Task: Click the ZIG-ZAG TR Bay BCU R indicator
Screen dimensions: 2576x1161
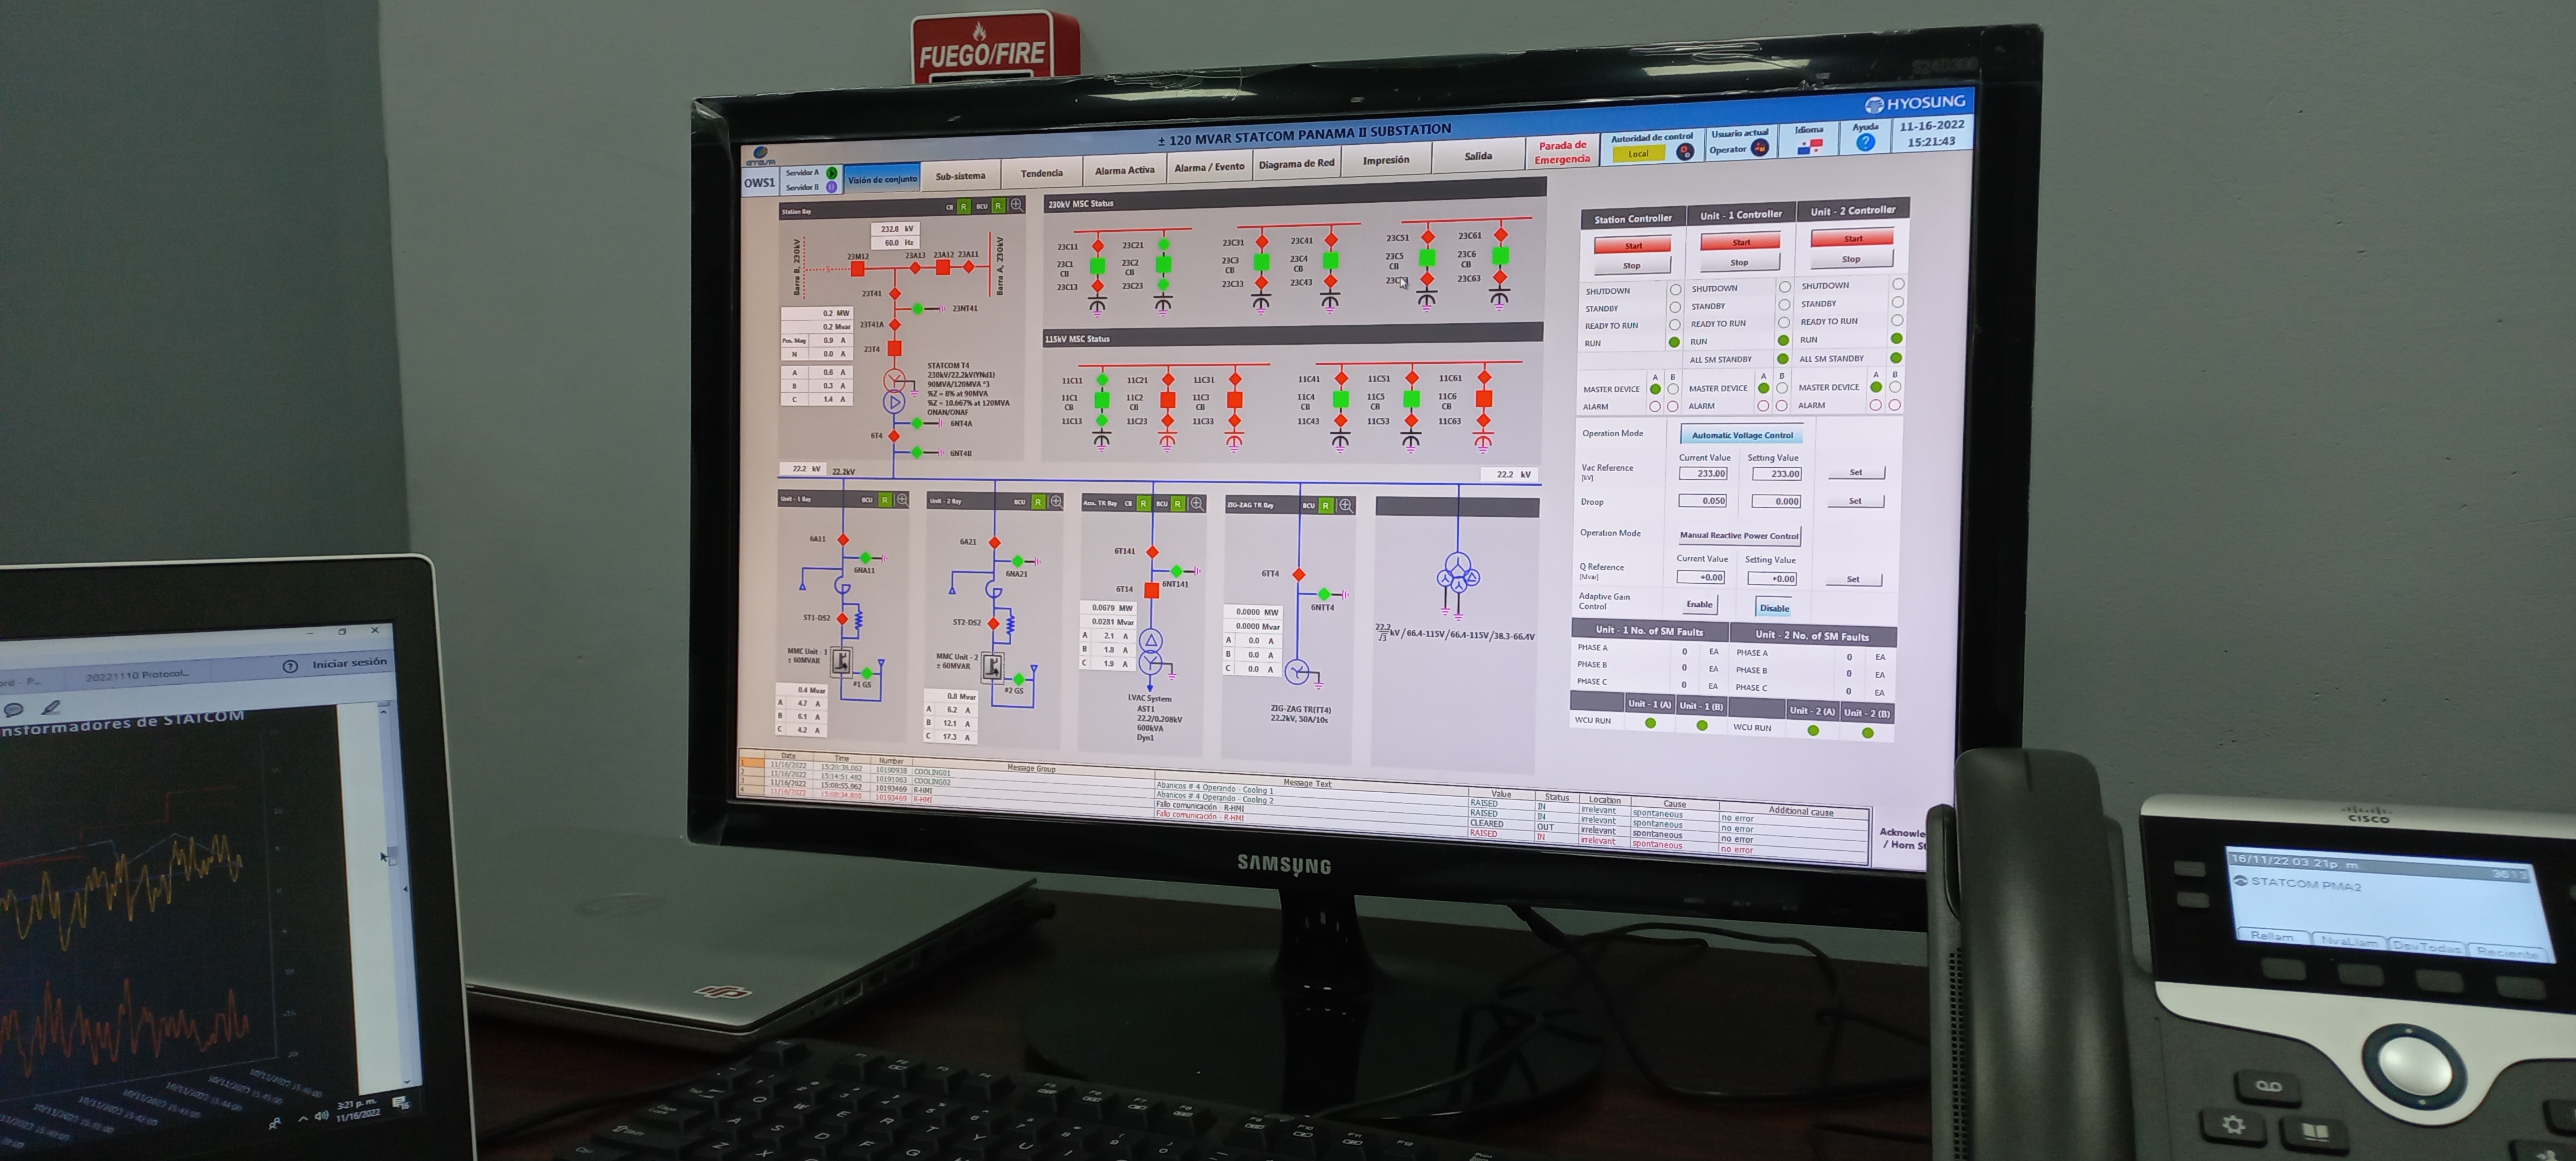Action: (x=1326, y=505)
